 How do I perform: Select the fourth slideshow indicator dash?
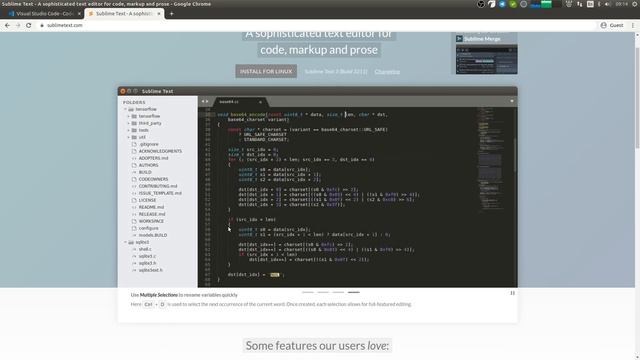(353, 292)
